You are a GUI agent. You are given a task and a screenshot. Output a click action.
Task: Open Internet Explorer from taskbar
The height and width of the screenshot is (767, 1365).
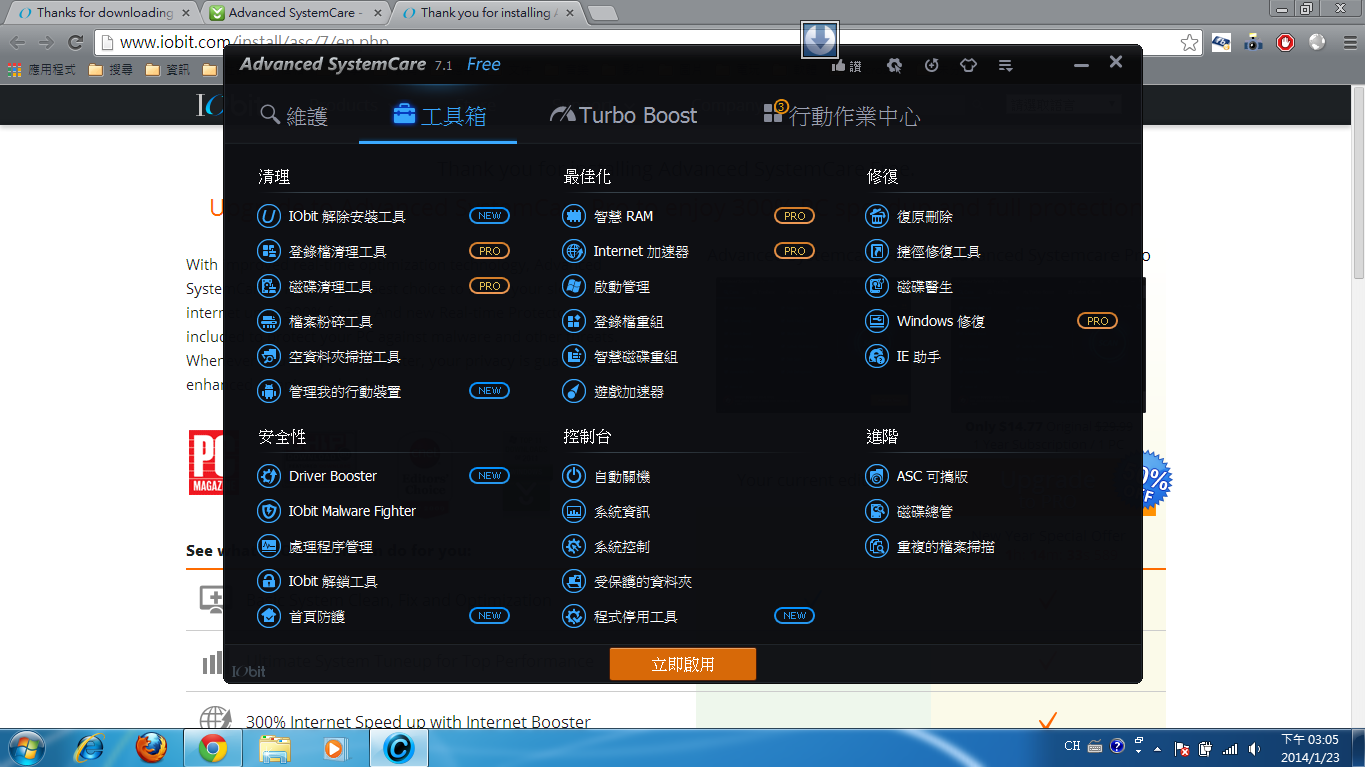click(x=91, y=747)
